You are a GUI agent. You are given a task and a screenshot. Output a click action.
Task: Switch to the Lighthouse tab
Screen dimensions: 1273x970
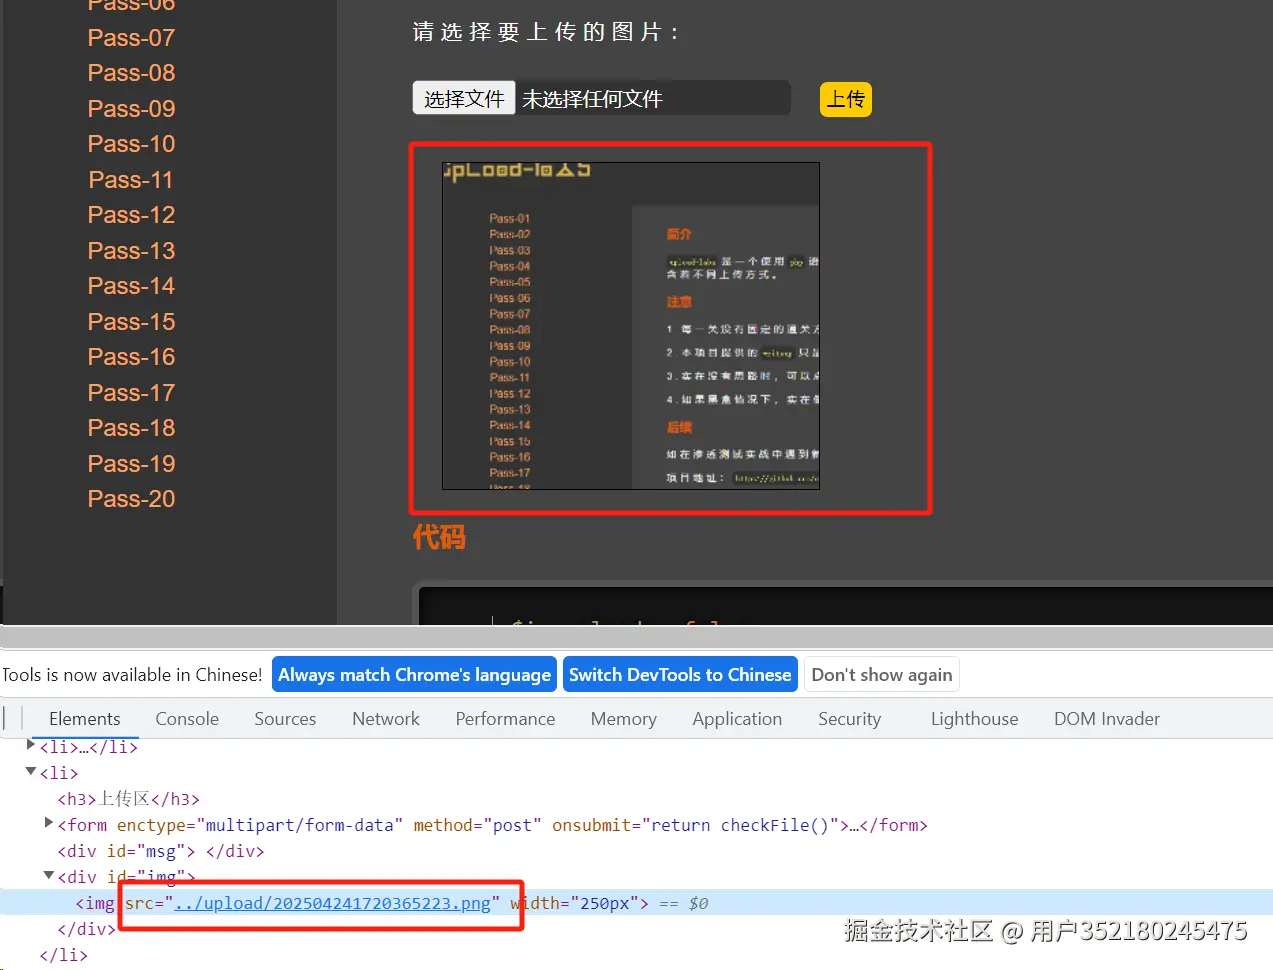[975, 719]
